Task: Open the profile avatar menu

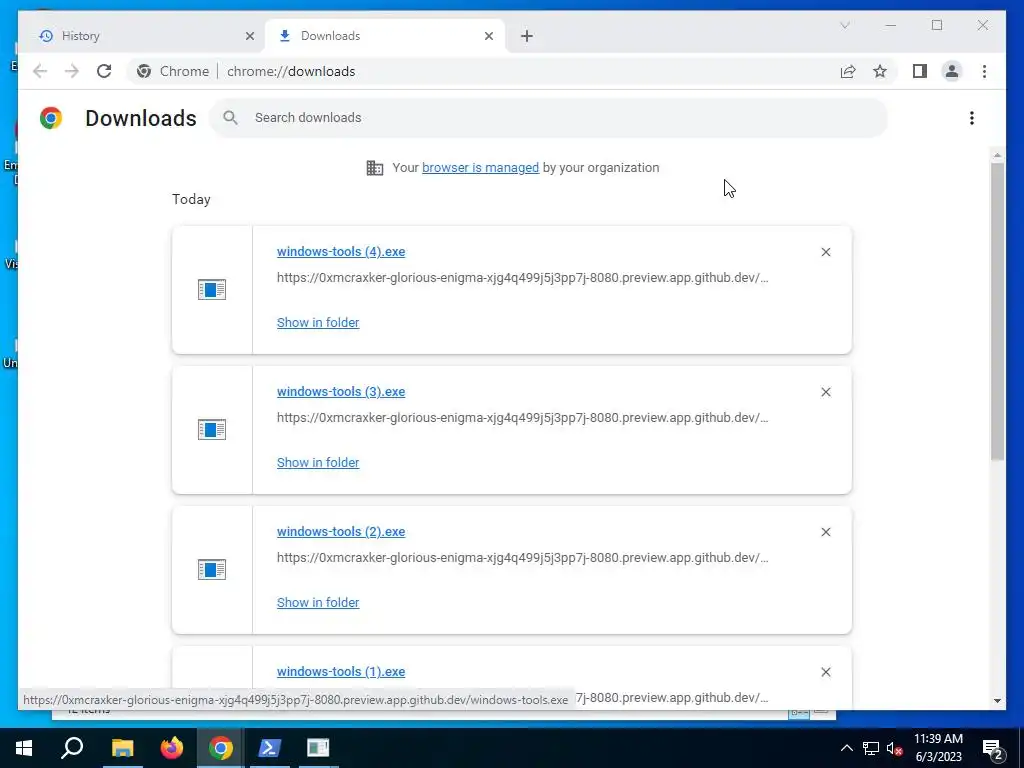Action: point(952,71)
